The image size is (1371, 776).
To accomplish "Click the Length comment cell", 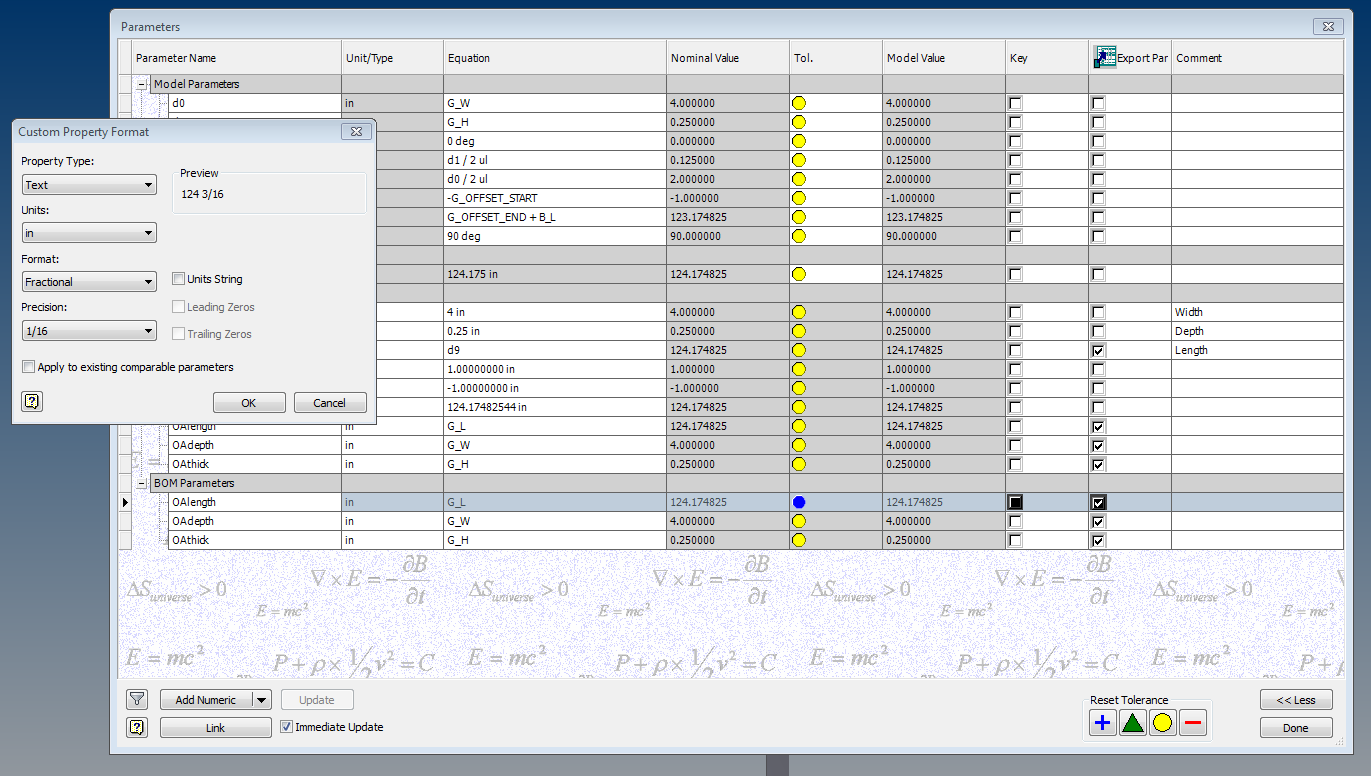I will click(1257, 350).
